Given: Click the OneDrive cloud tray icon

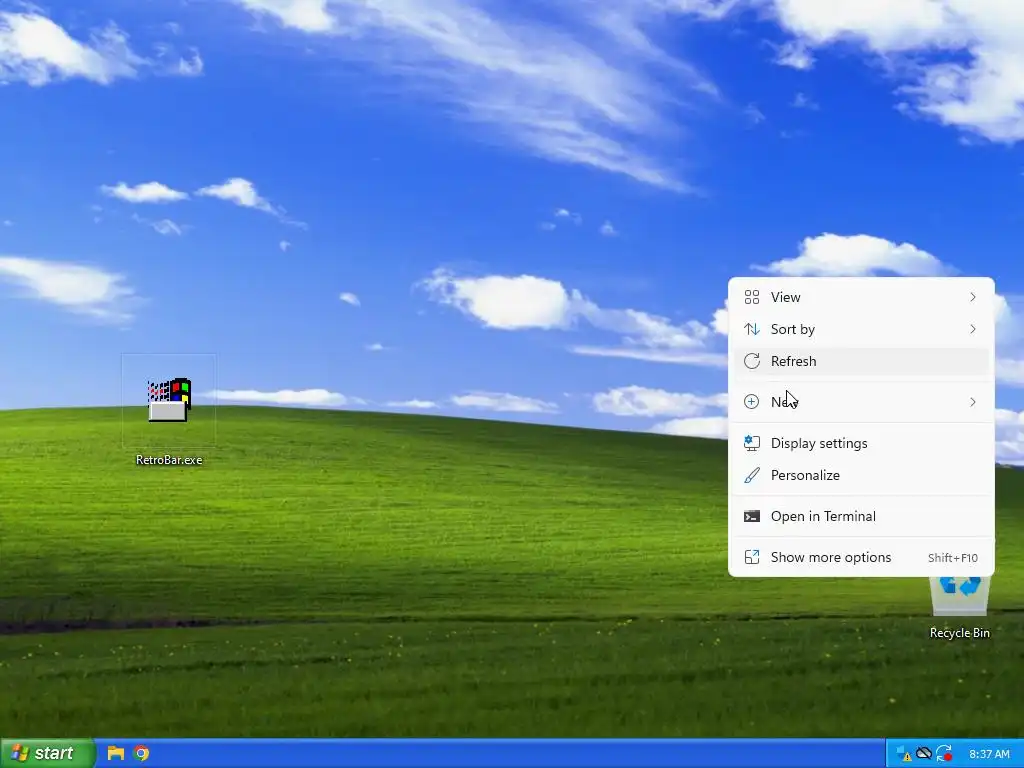Looking at the screenshot, I should 923,753.
